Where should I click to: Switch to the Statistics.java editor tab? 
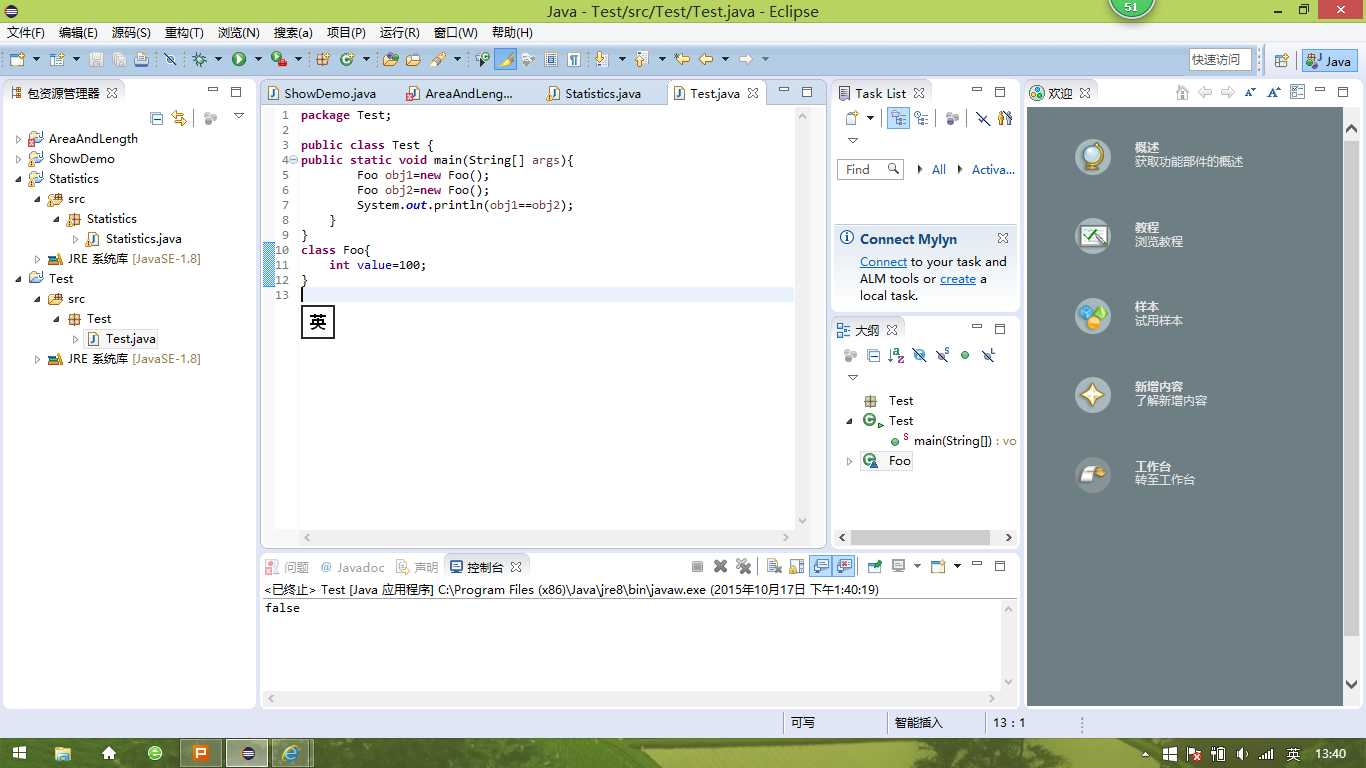point(602,93)
